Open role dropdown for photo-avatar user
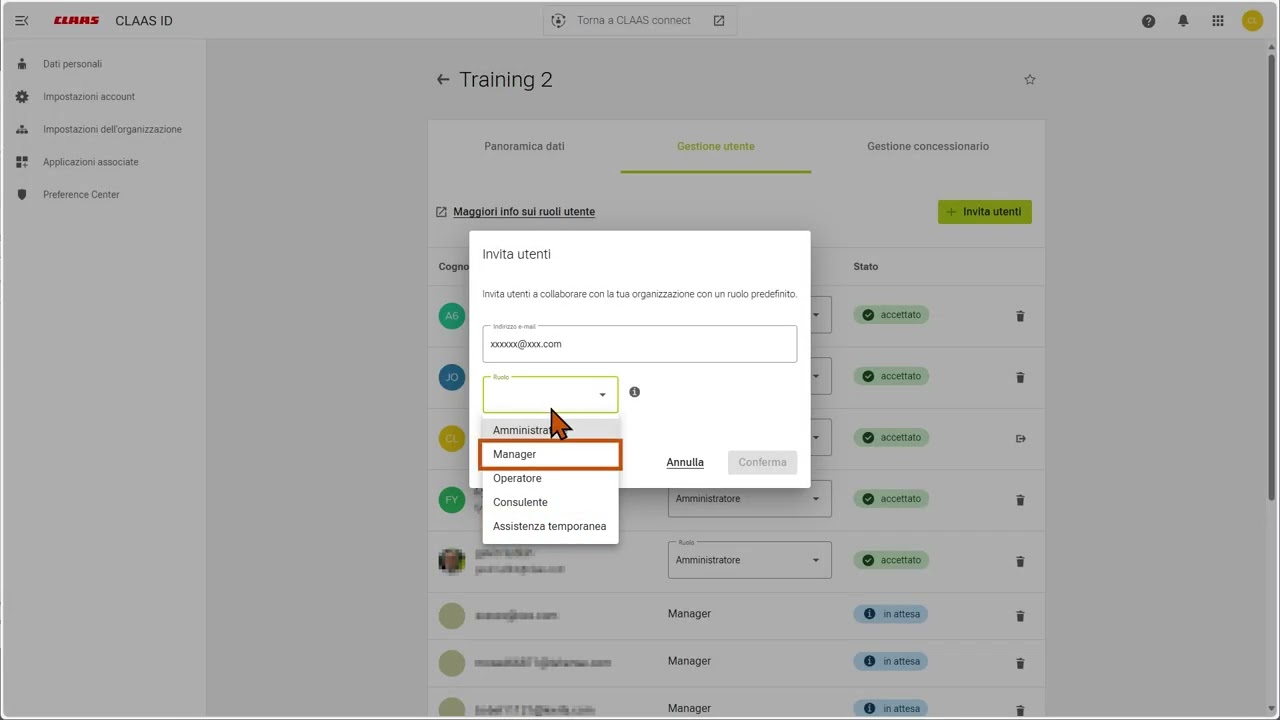This screenshot has height=720, width=1280. coord(750,560)
